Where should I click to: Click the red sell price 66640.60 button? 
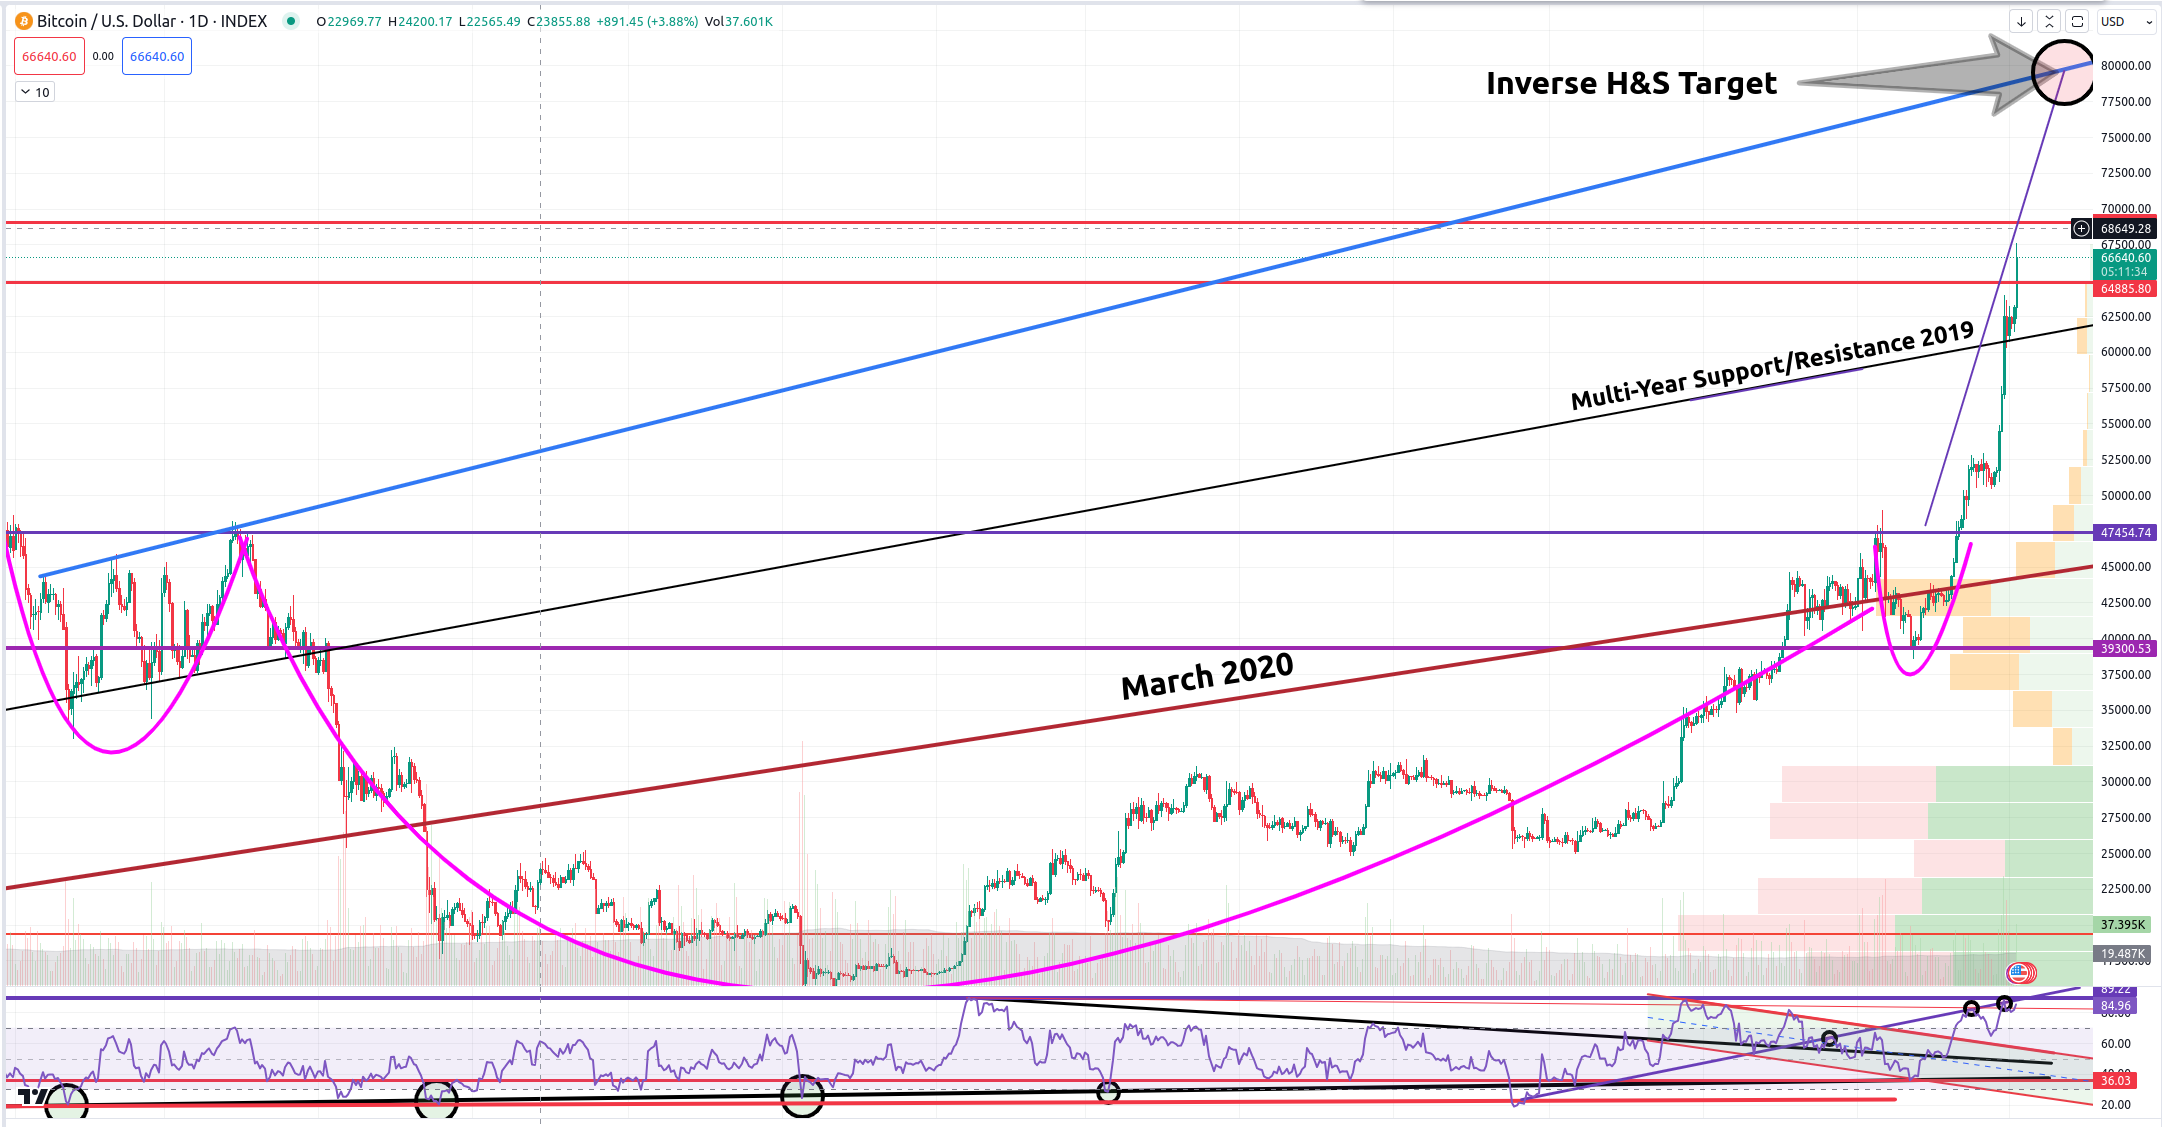[x=49, y=56]
